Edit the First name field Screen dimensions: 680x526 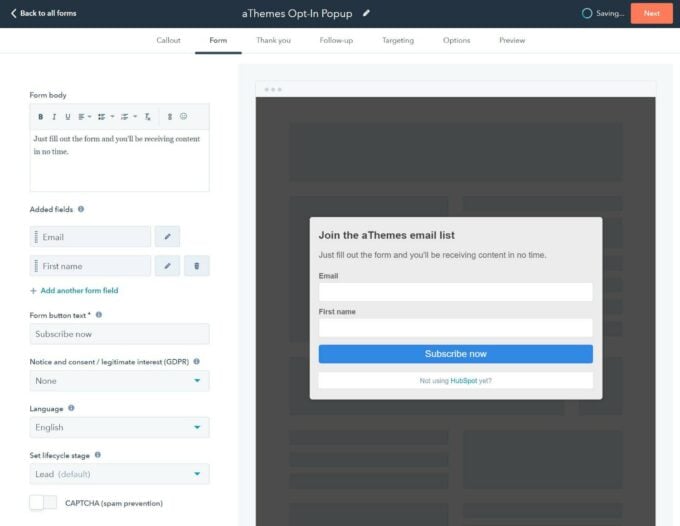(x=167, y=265)
